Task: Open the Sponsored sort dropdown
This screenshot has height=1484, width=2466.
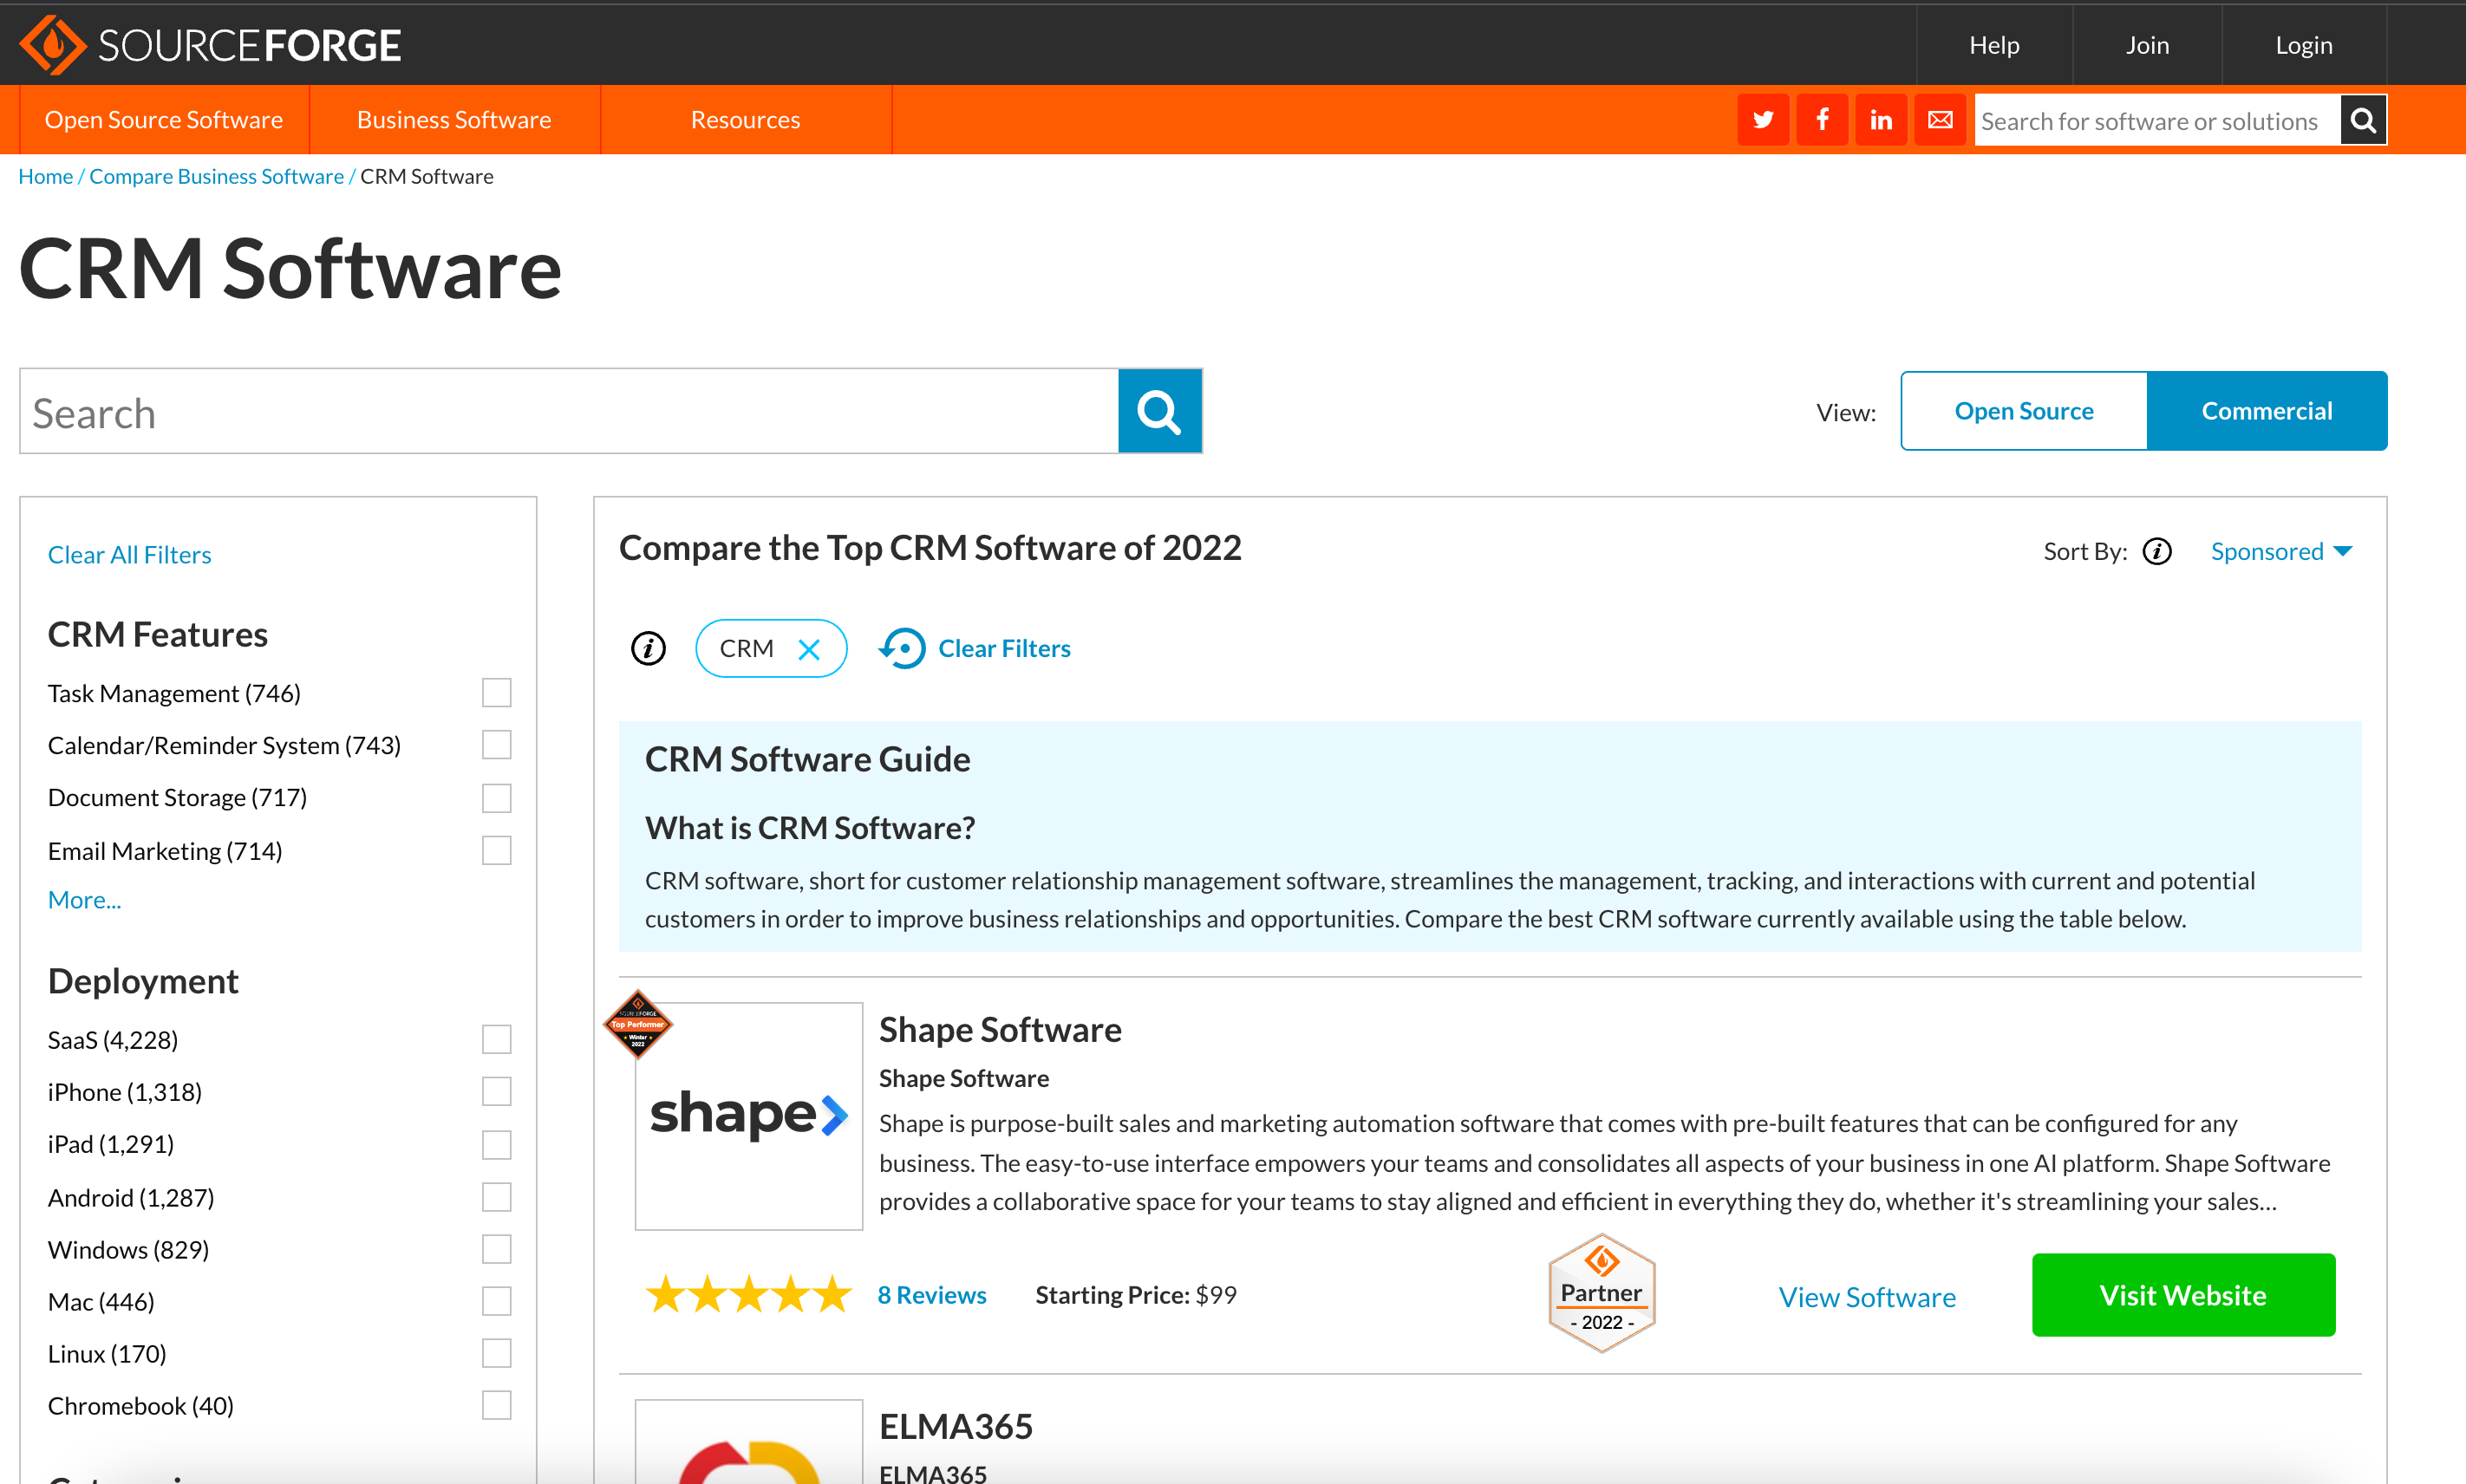Action: point(2280,551)
